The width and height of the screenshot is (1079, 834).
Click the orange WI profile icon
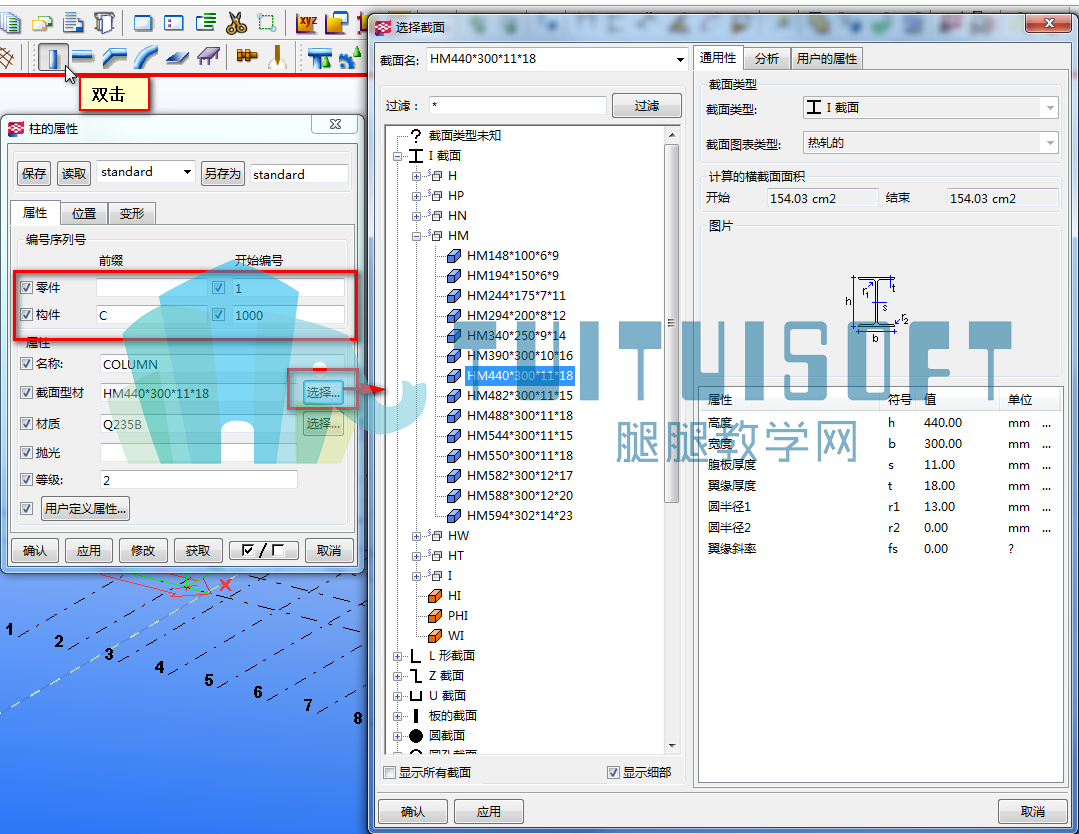click(435, 636)
